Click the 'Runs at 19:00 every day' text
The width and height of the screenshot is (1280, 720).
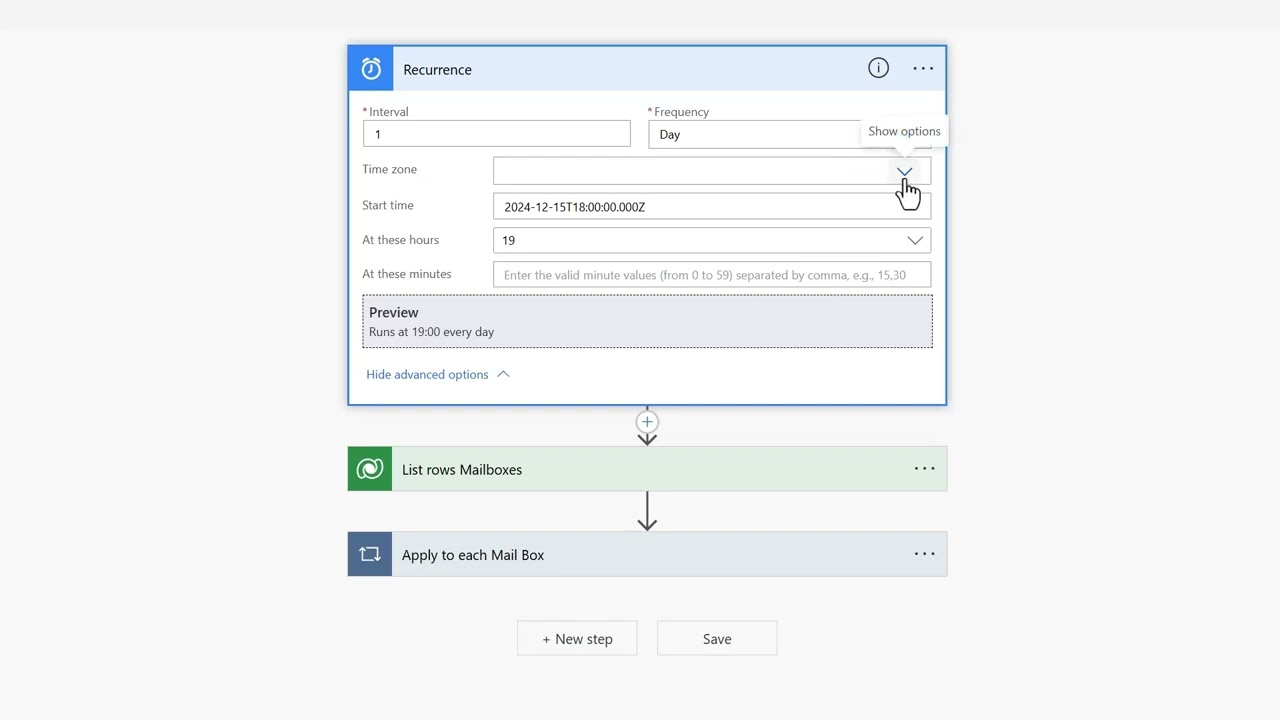click(x=432, y=332)
